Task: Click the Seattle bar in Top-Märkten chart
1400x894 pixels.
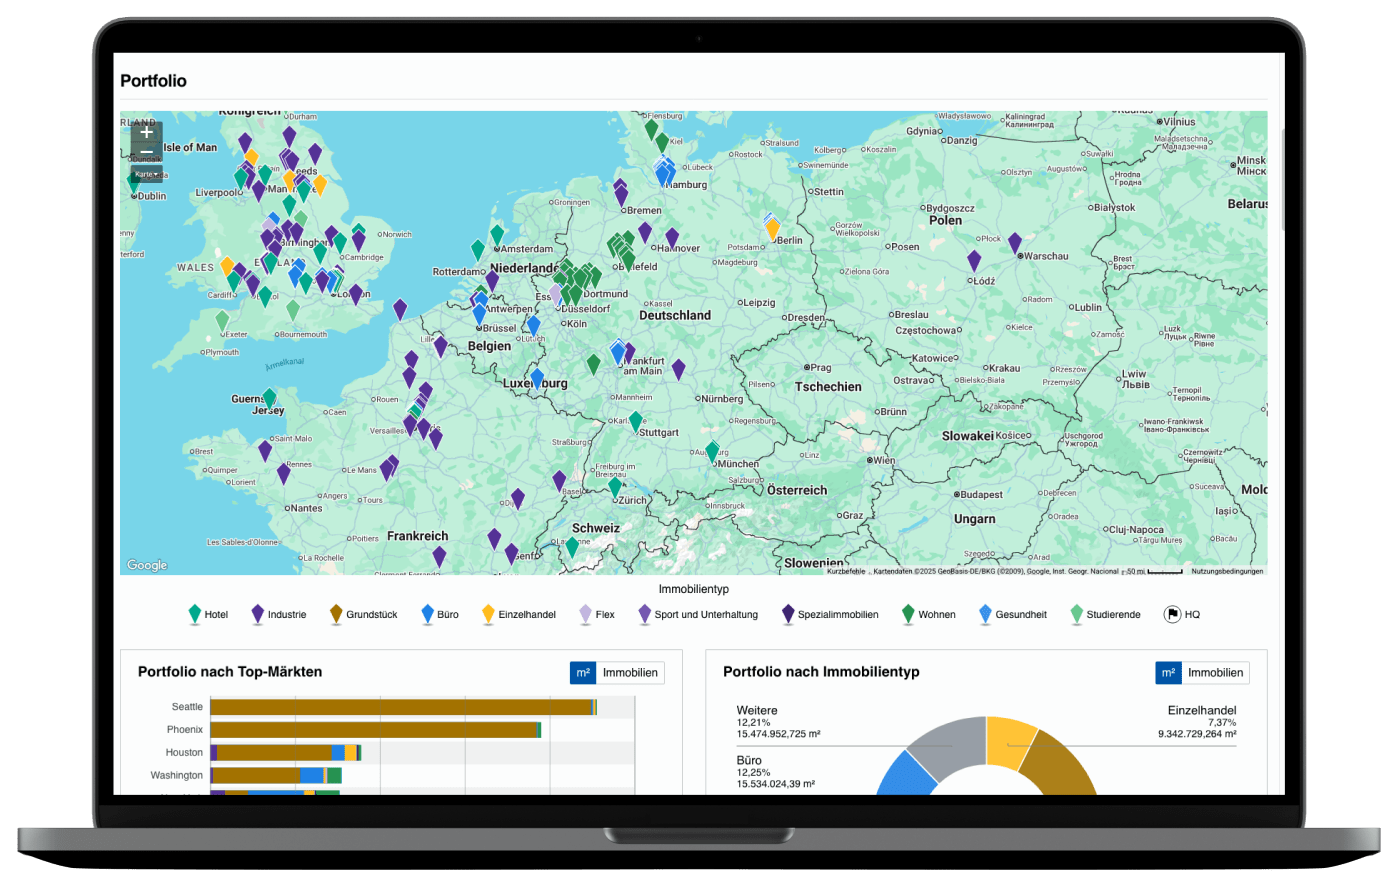Action: click(x=400, y=707)
